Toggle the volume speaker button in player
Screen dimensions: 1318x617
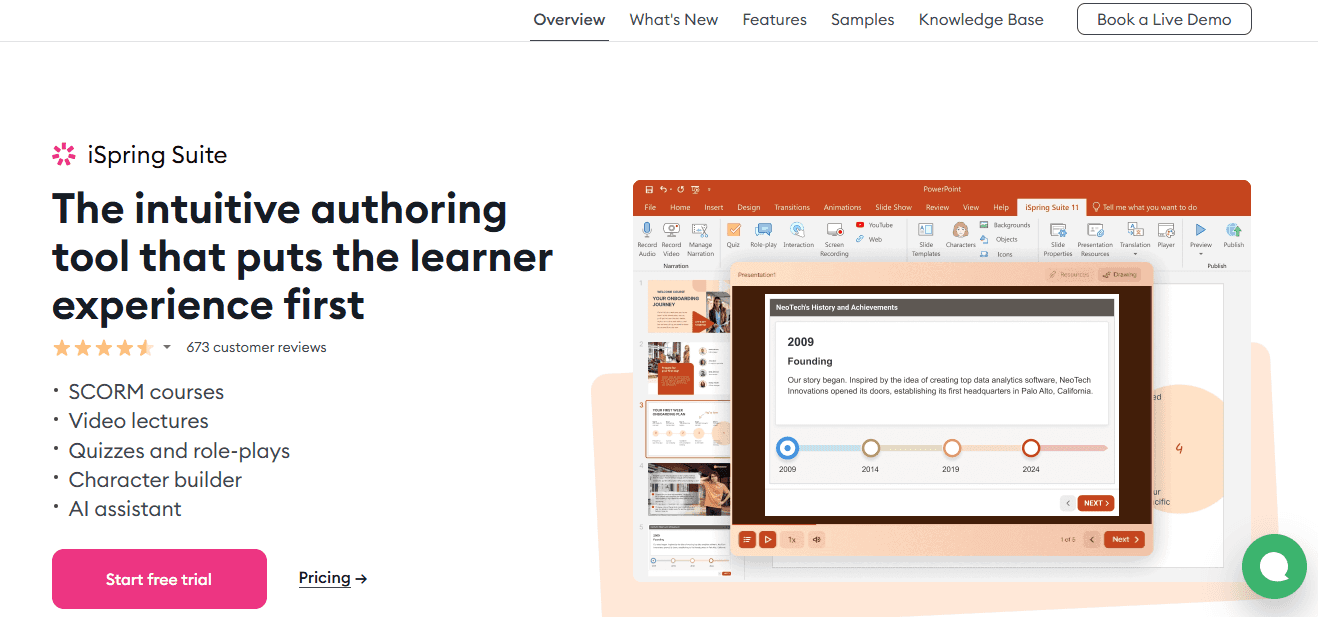817,539
